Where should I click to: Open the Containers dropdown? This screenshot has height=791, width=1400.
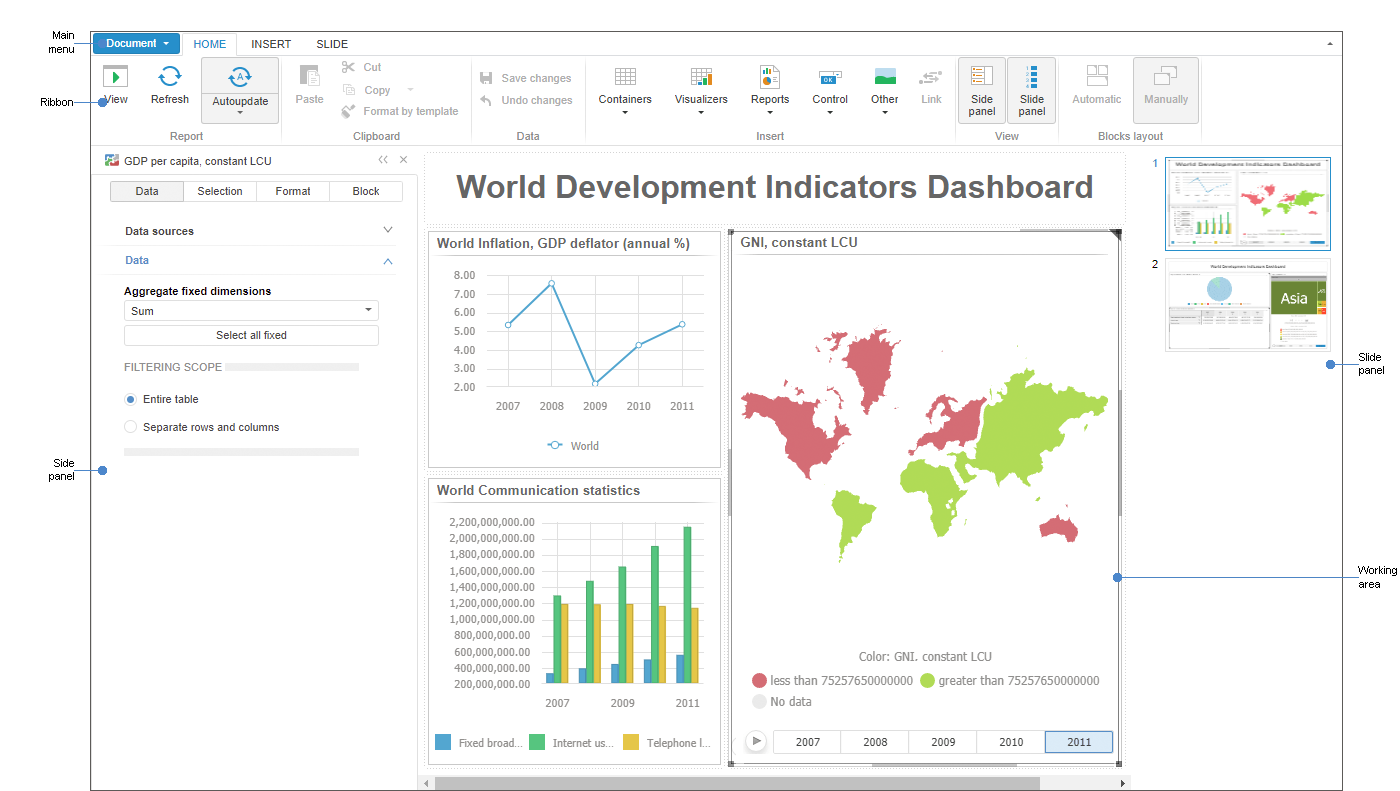624,90
